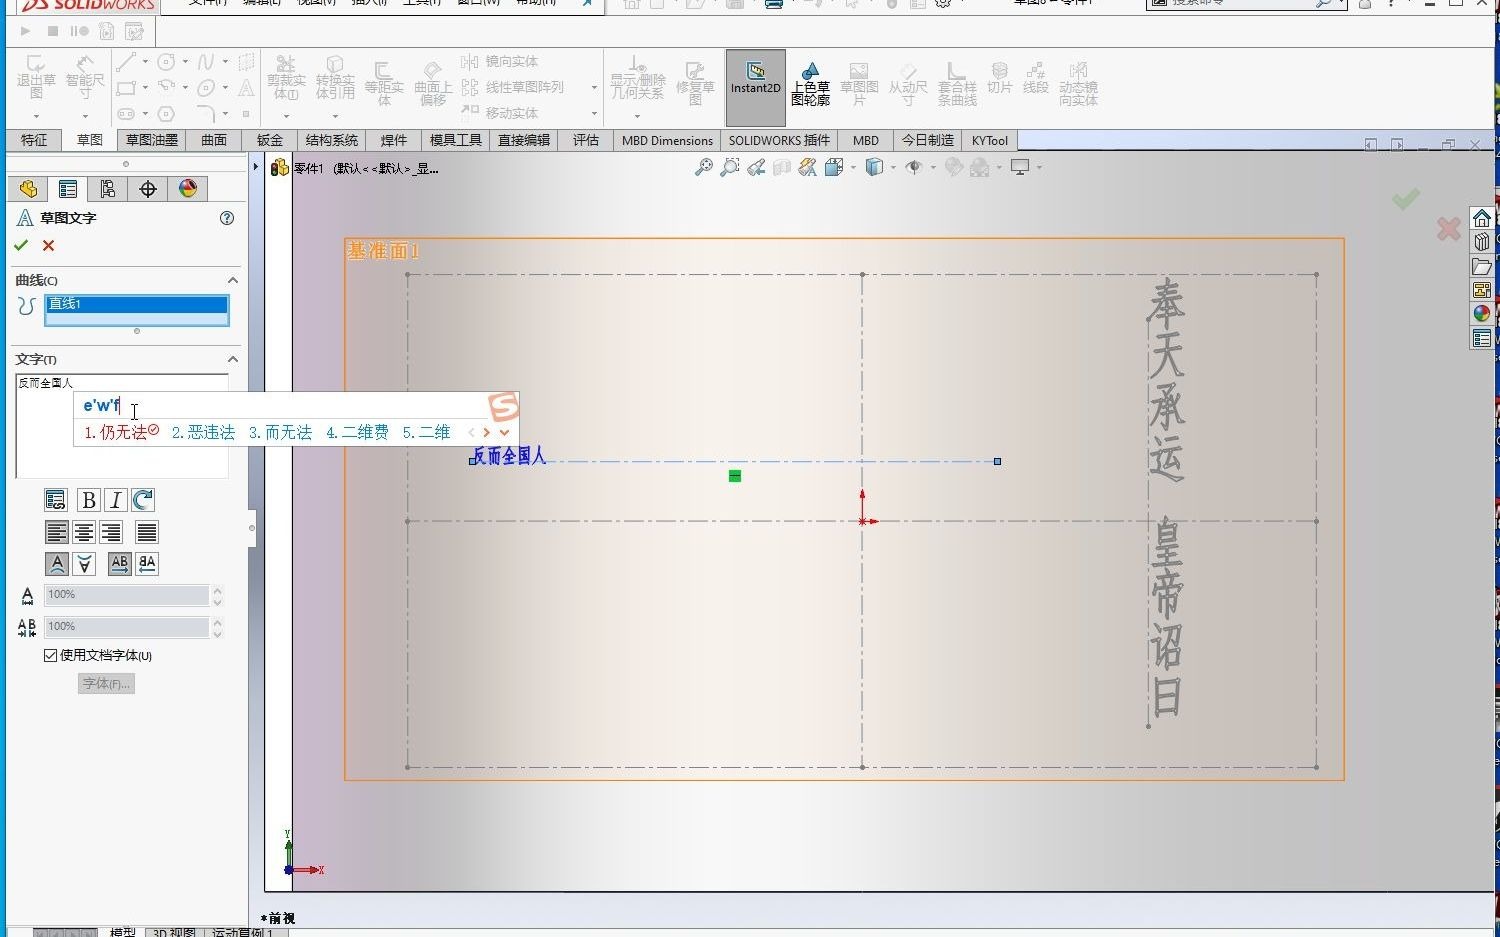This screenshot has height=937, width=1500.
Task: Switch to the SOLIDWORKS 插件 tab
Action: [x=779, y=140]
